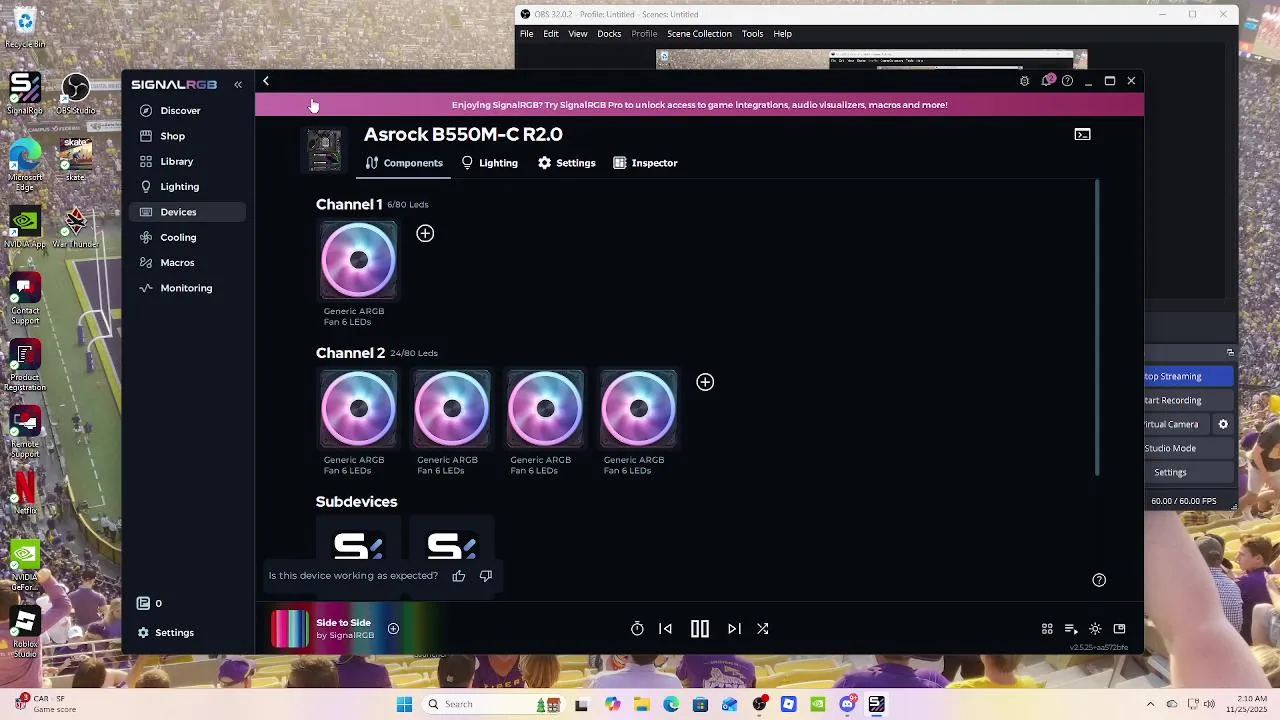Open Monitoring in the sidebar
The height and width of the screenshot is (720, 1280).
point(186,288)
